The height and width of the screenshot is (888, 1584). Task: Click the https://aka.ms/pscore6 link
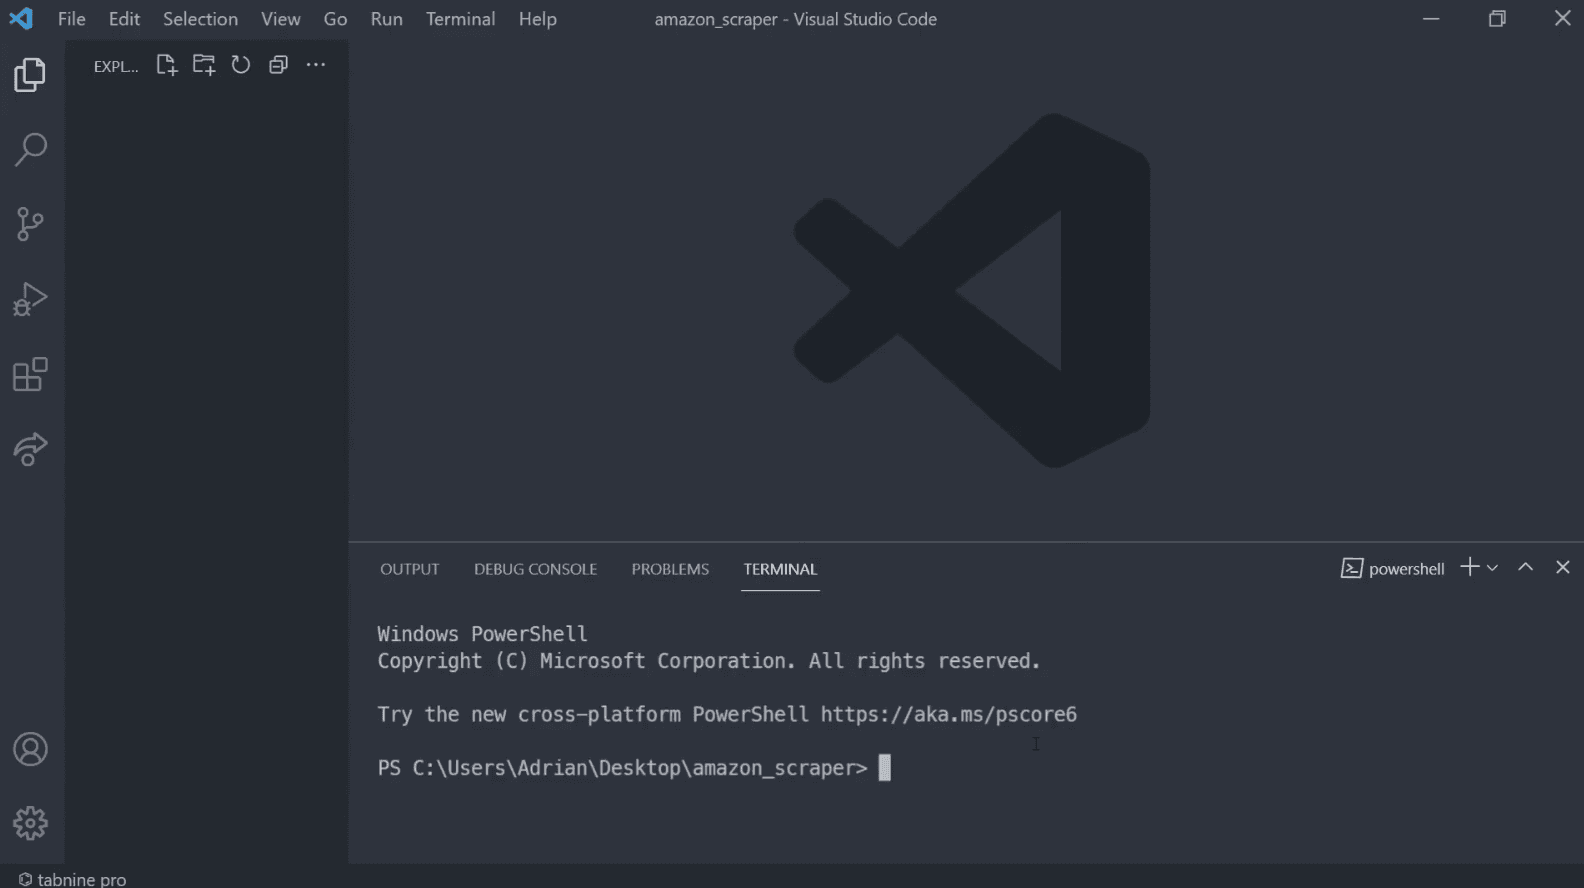click(x=948, y=715)
